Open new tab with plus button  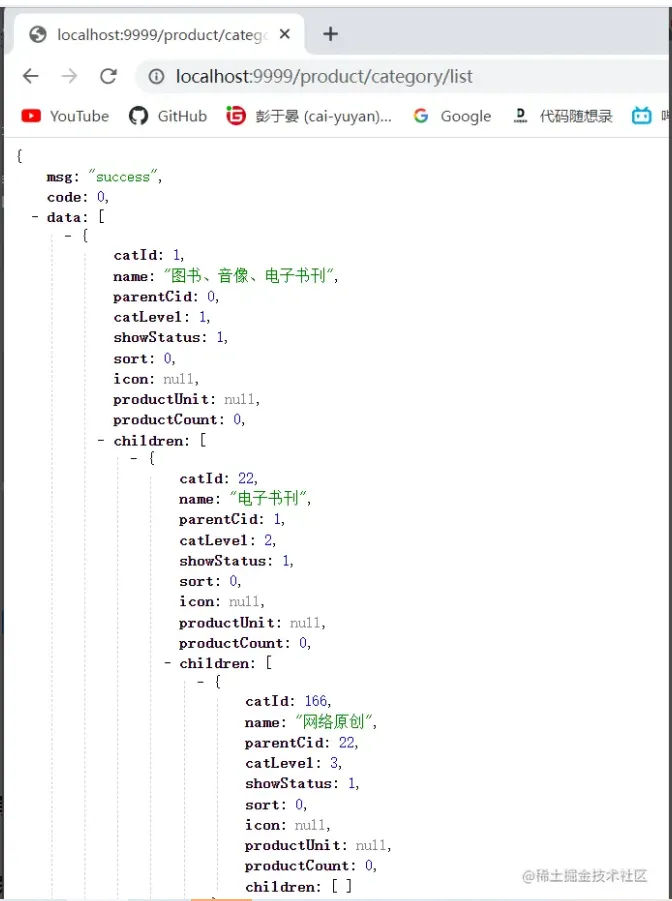click(x=331, y=34)
